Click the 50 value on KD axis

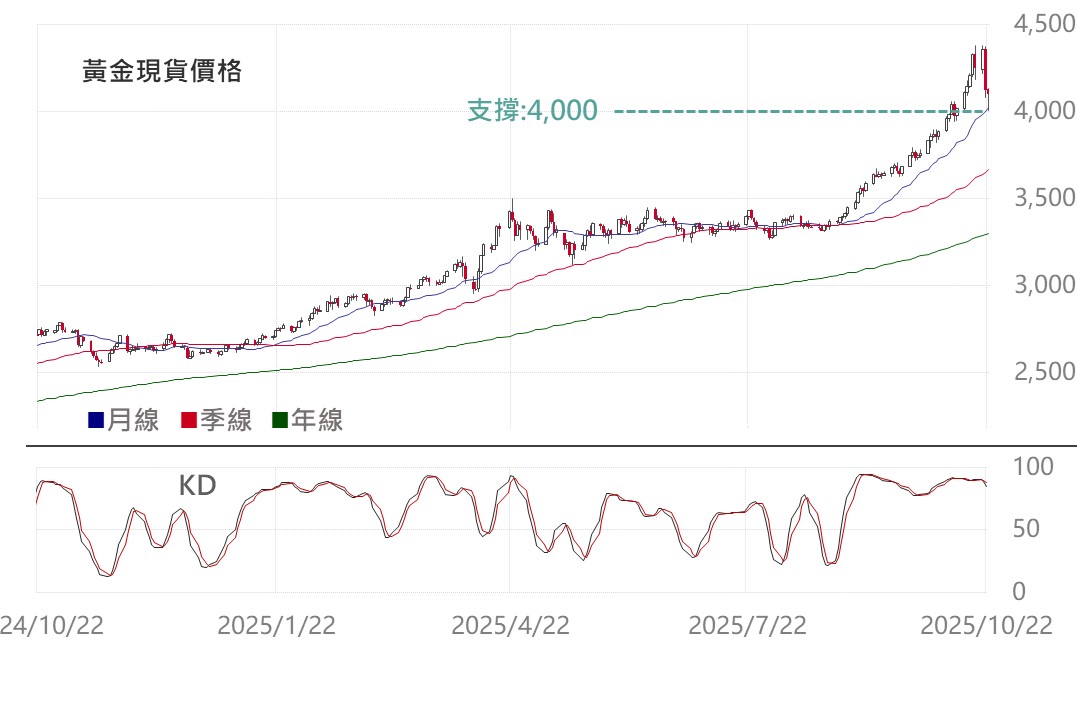pos(1026,529)
